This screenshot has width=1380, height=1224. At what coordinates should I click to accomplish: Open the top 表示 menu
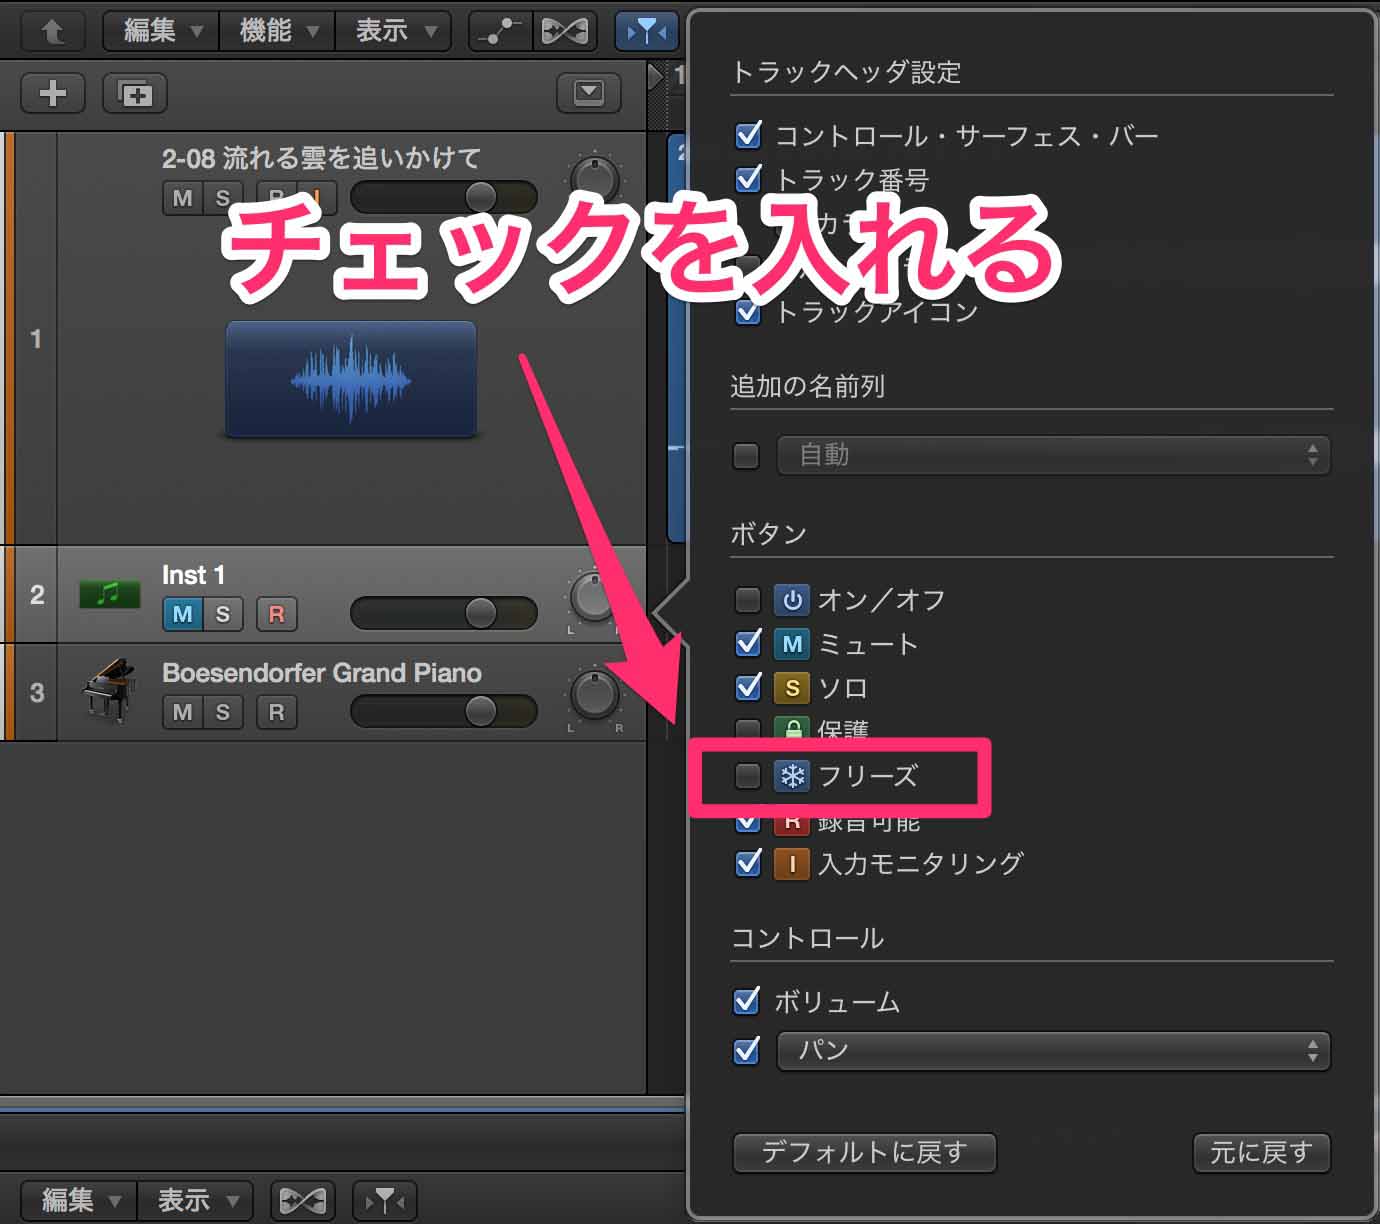point(393,31)
